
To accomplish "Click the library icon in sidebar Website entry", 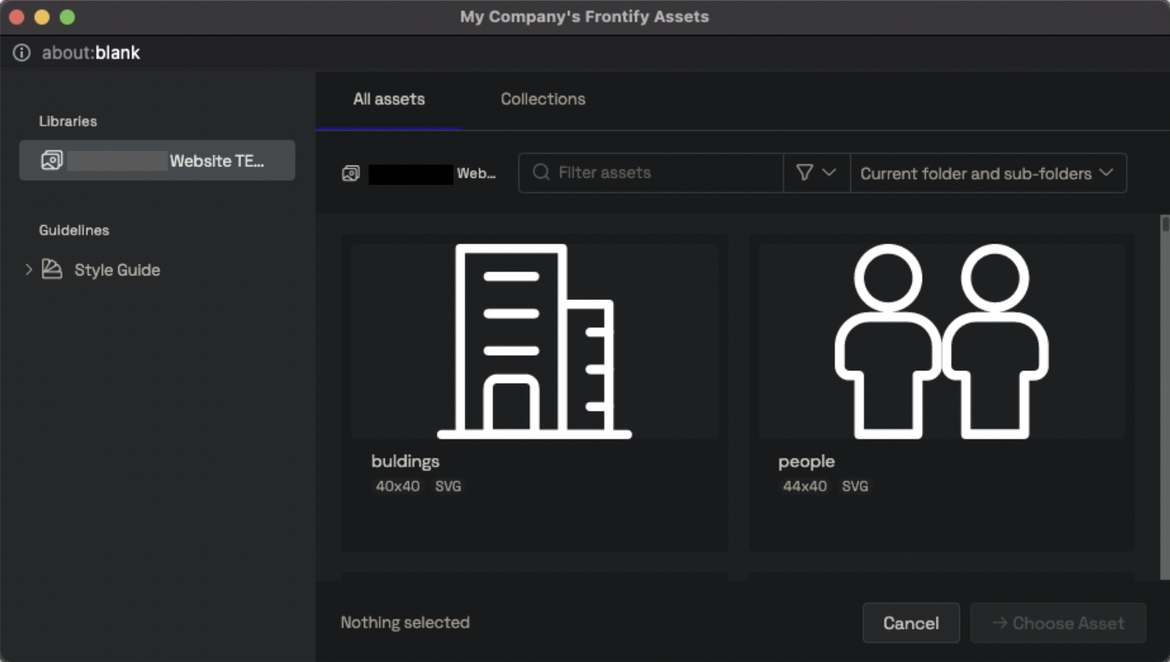I will (51, 160).
